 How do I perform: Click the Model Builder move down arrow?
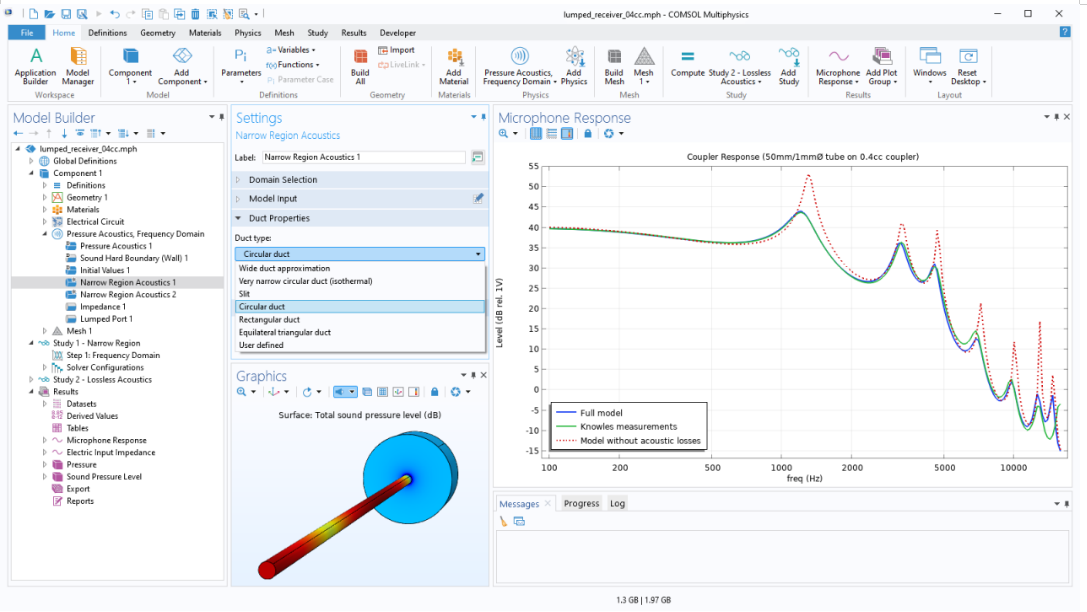pos(64,133)
